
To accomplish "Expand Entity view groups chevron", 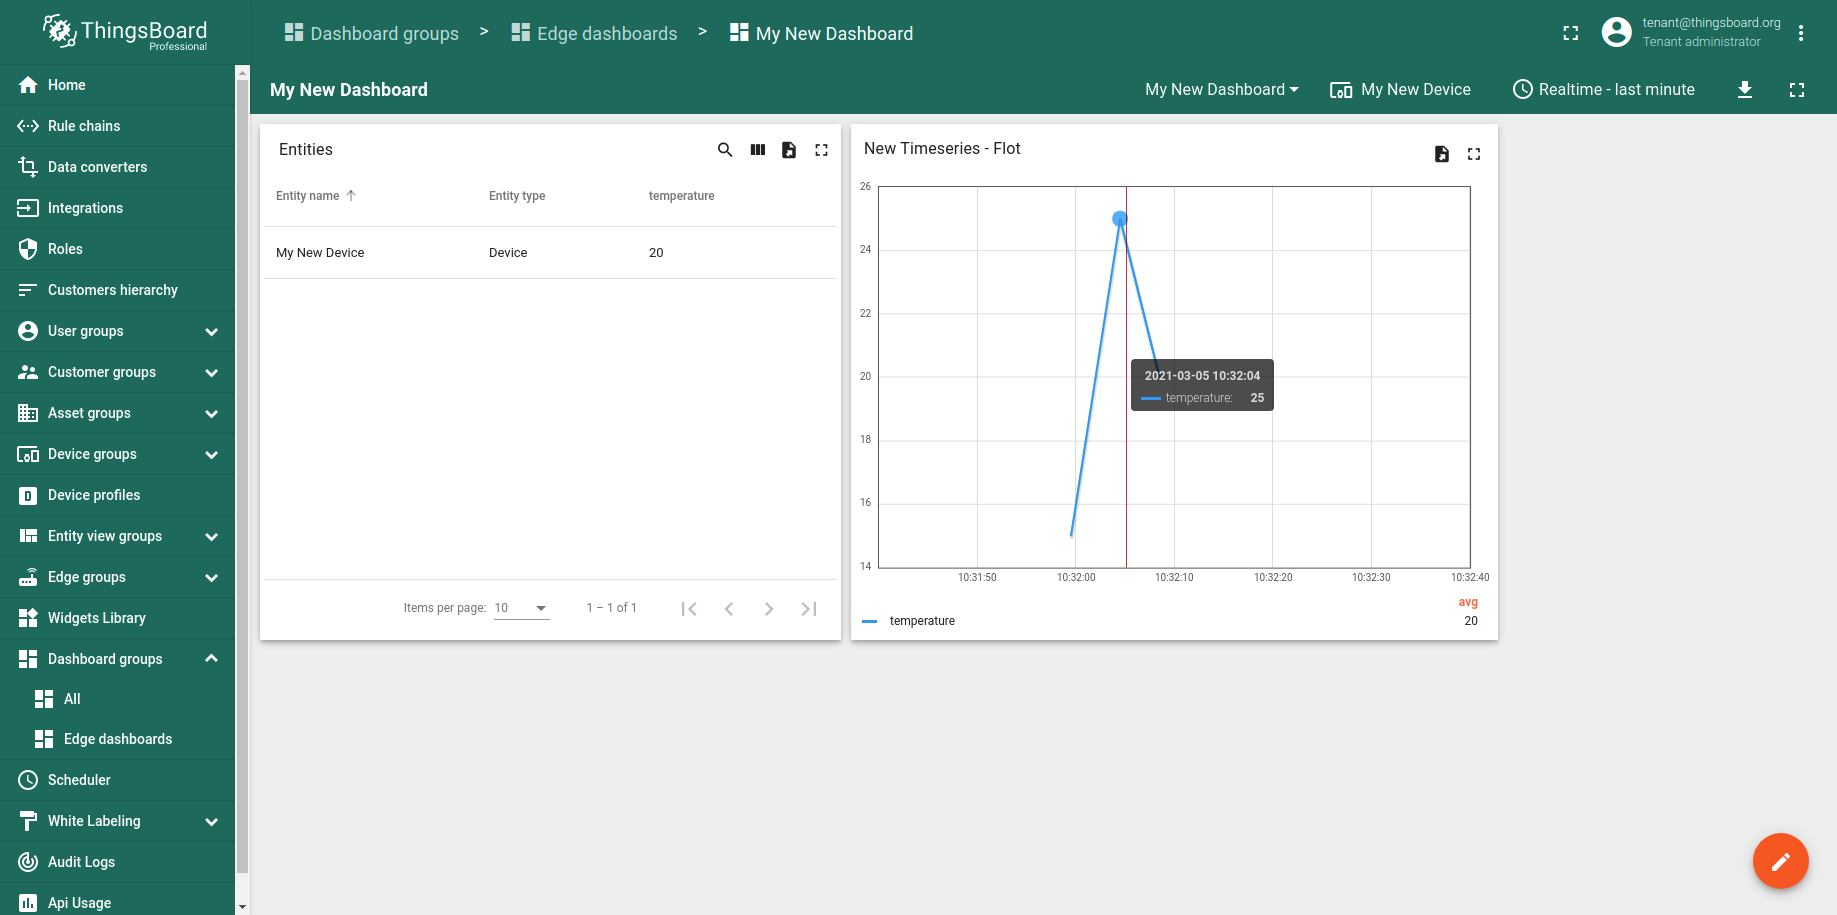I will click(211, 536).
